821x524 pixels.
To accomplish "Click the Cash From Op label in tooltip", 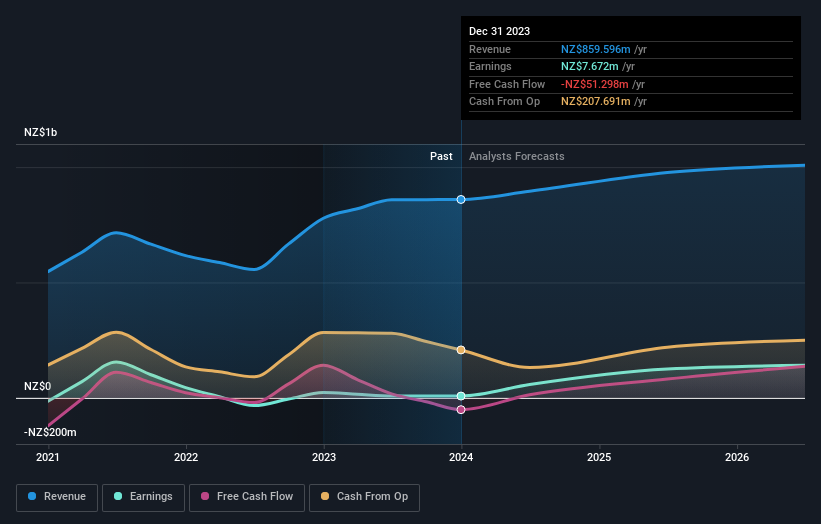I will pos(504,102).
